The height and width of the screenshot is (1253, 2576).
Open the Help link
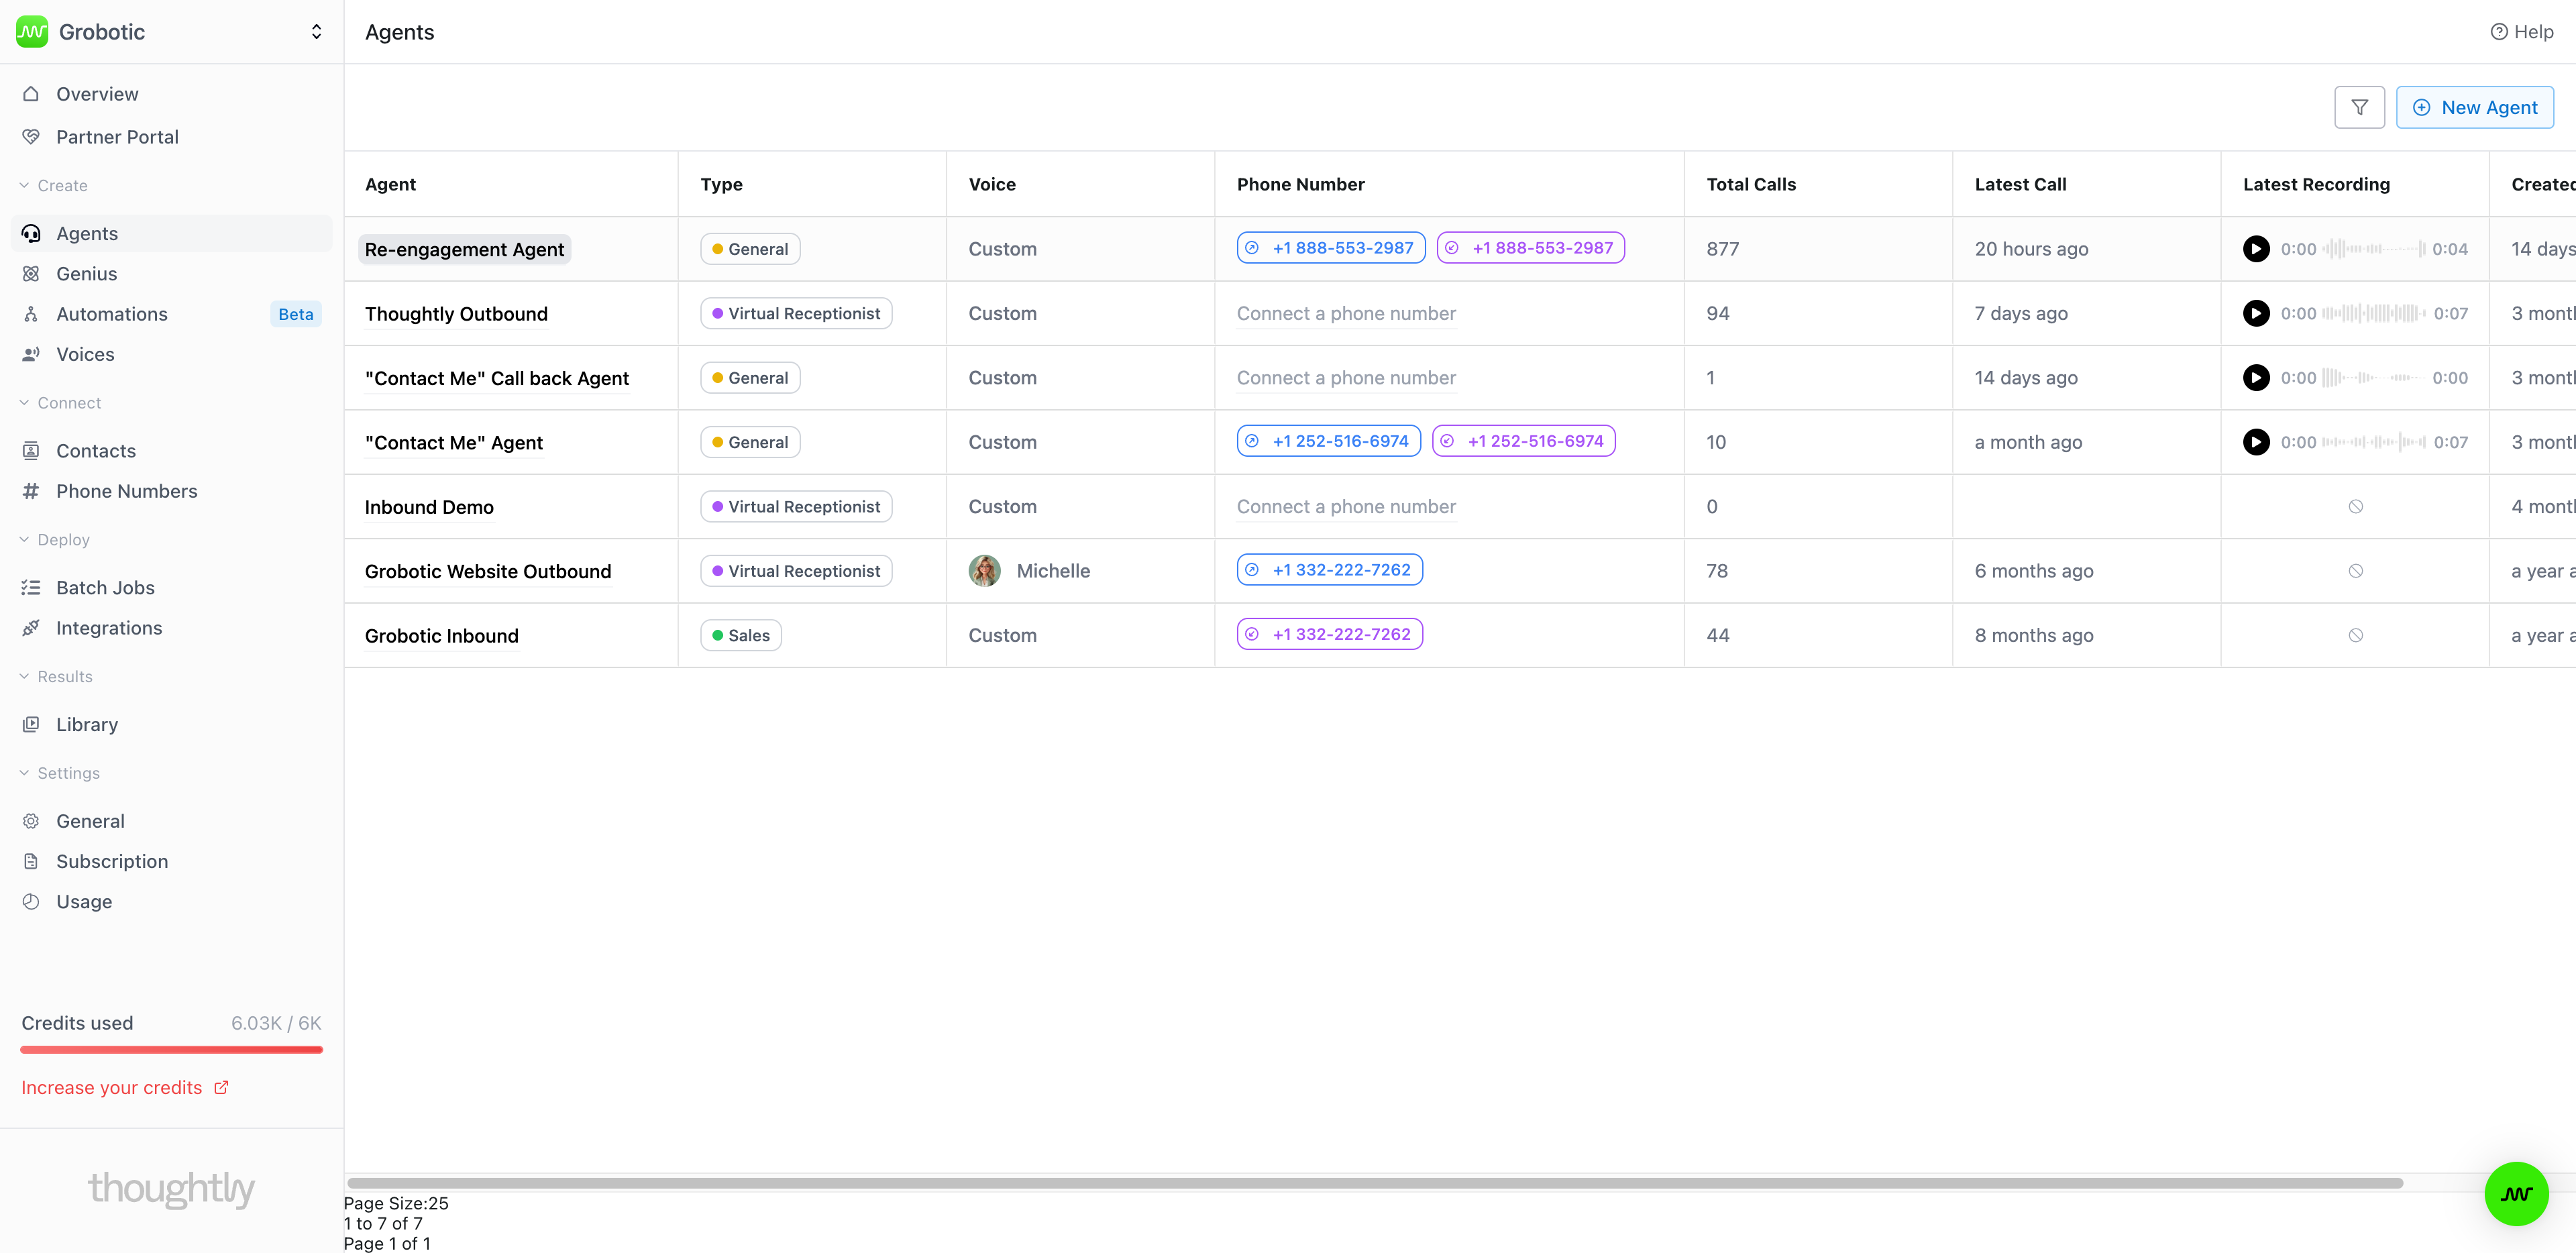click(2521, 32)
